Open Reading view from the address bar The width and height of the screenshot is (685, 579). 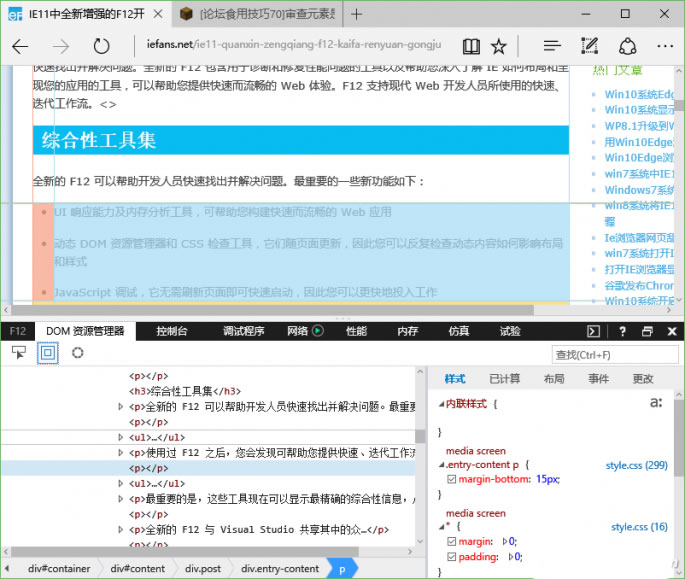click(471, 46)
